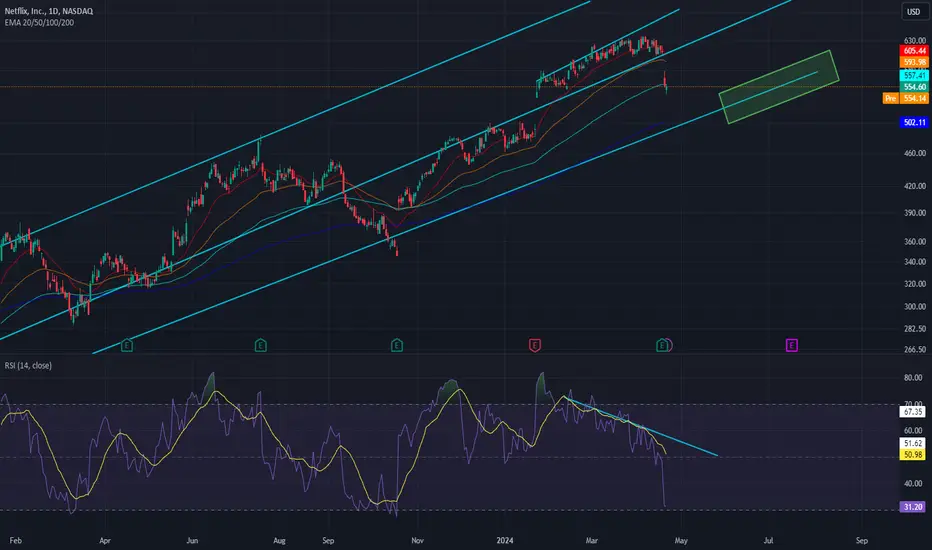This screenshot has height=550, width=932.
Task: Click the 51.62 RSI value label
Action: click(x=913, y=444)
